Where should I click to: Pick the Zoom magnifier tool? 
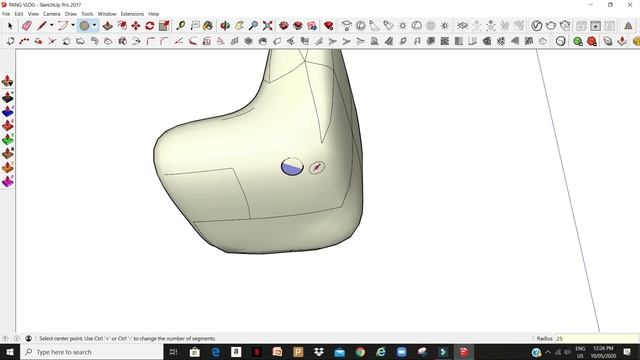coord(253,26)
